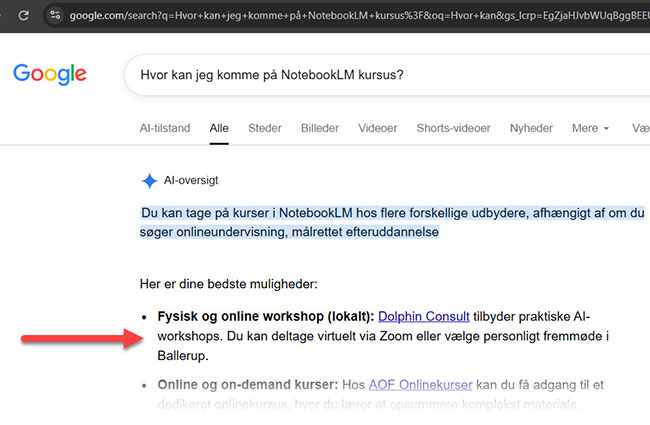The height and width of the screenshot is (425, 650).
Task: Click 'Fysisk og online workshop (lokalt):' heading
Action: [x=266, y=316]
